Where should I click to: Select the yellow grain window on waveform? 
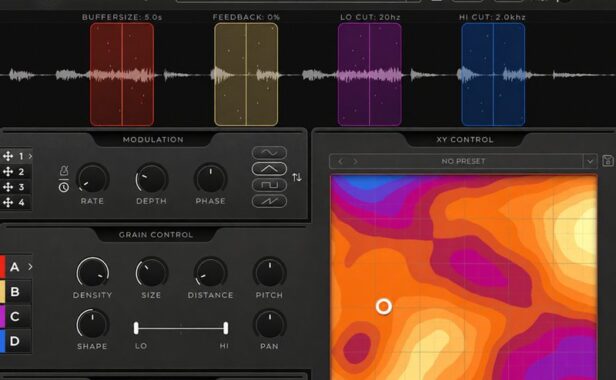point(246,74)
